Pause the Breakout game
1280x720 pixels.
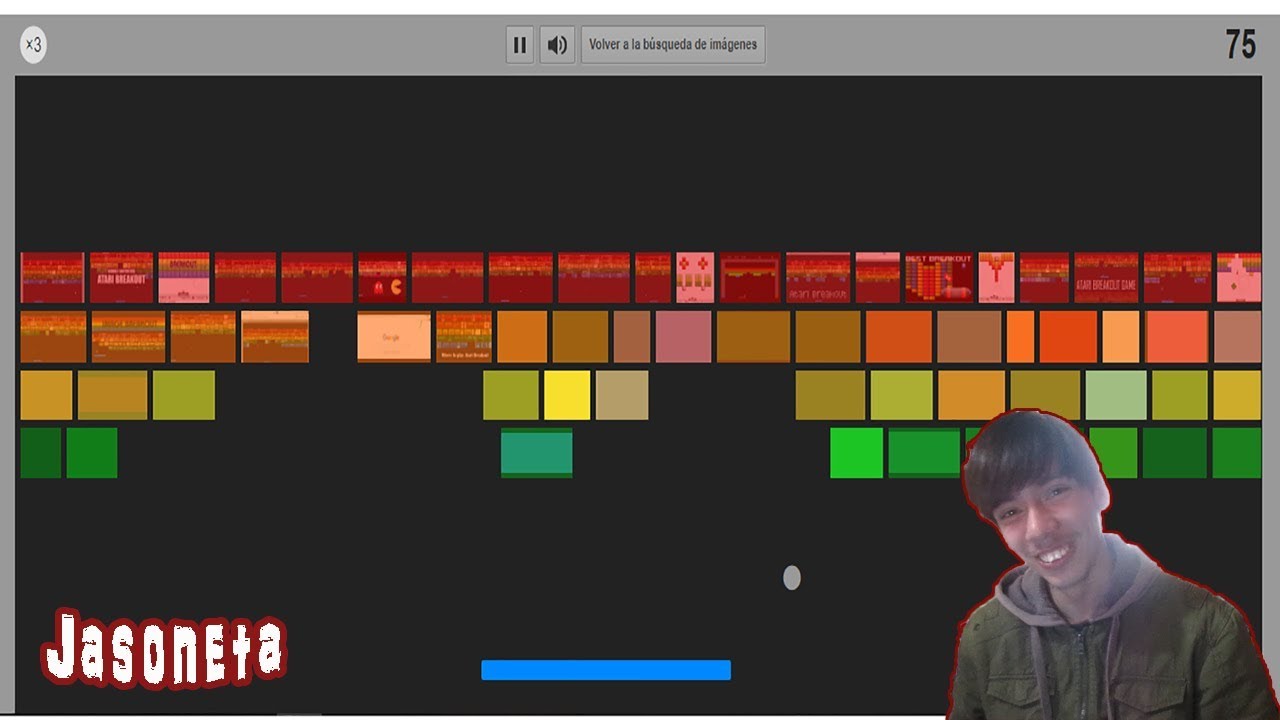(519, 45)
